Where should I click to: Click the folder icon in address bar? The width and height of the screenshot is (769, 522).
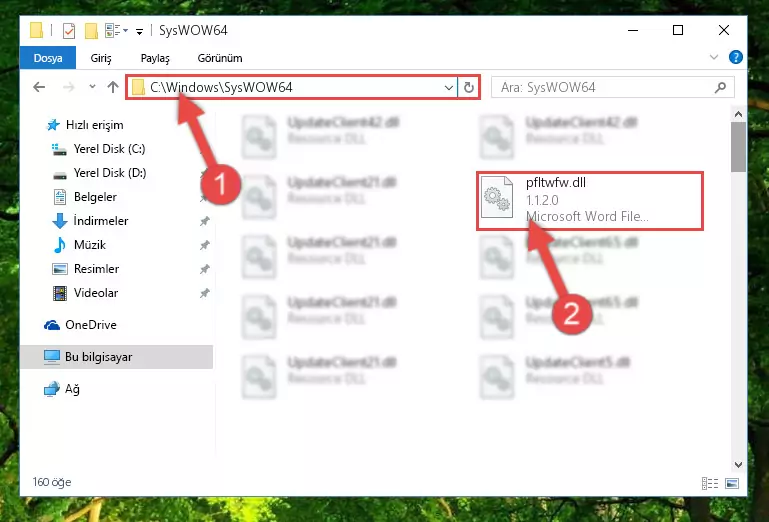(139, 87)
